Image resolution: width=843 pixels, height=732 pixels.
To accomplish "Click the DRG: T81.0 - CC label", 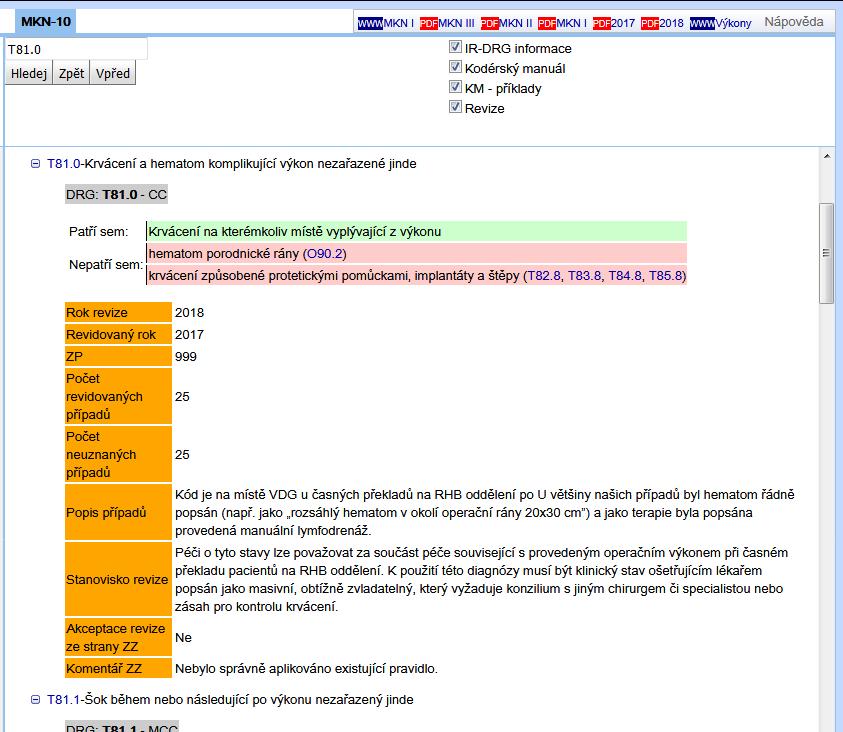I will point(116,195).
